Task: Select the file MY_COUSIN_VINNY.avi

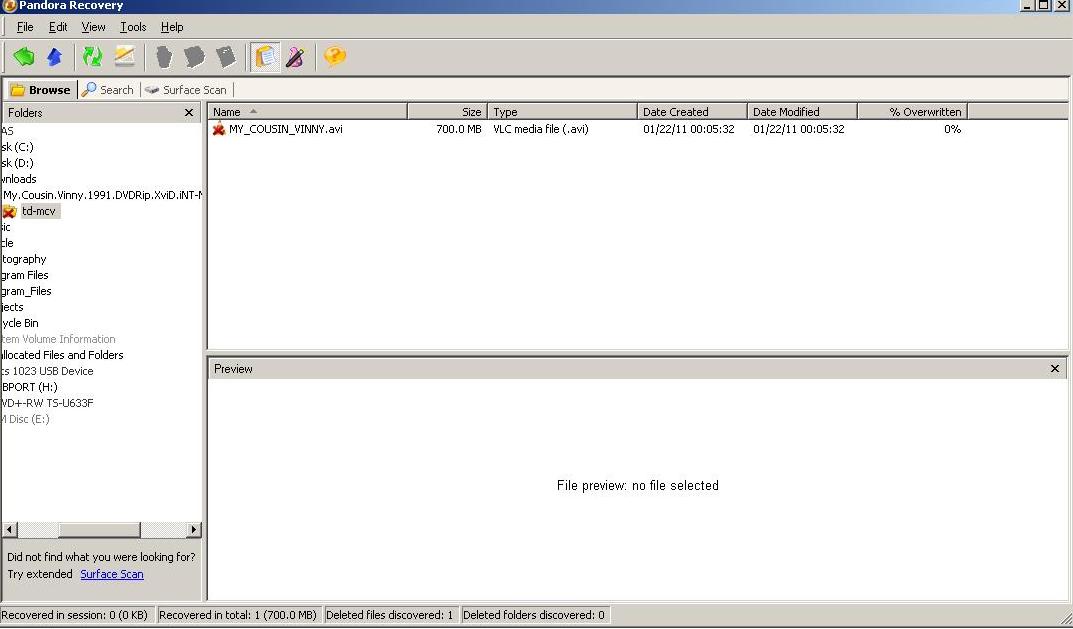Action: point(285,129)
